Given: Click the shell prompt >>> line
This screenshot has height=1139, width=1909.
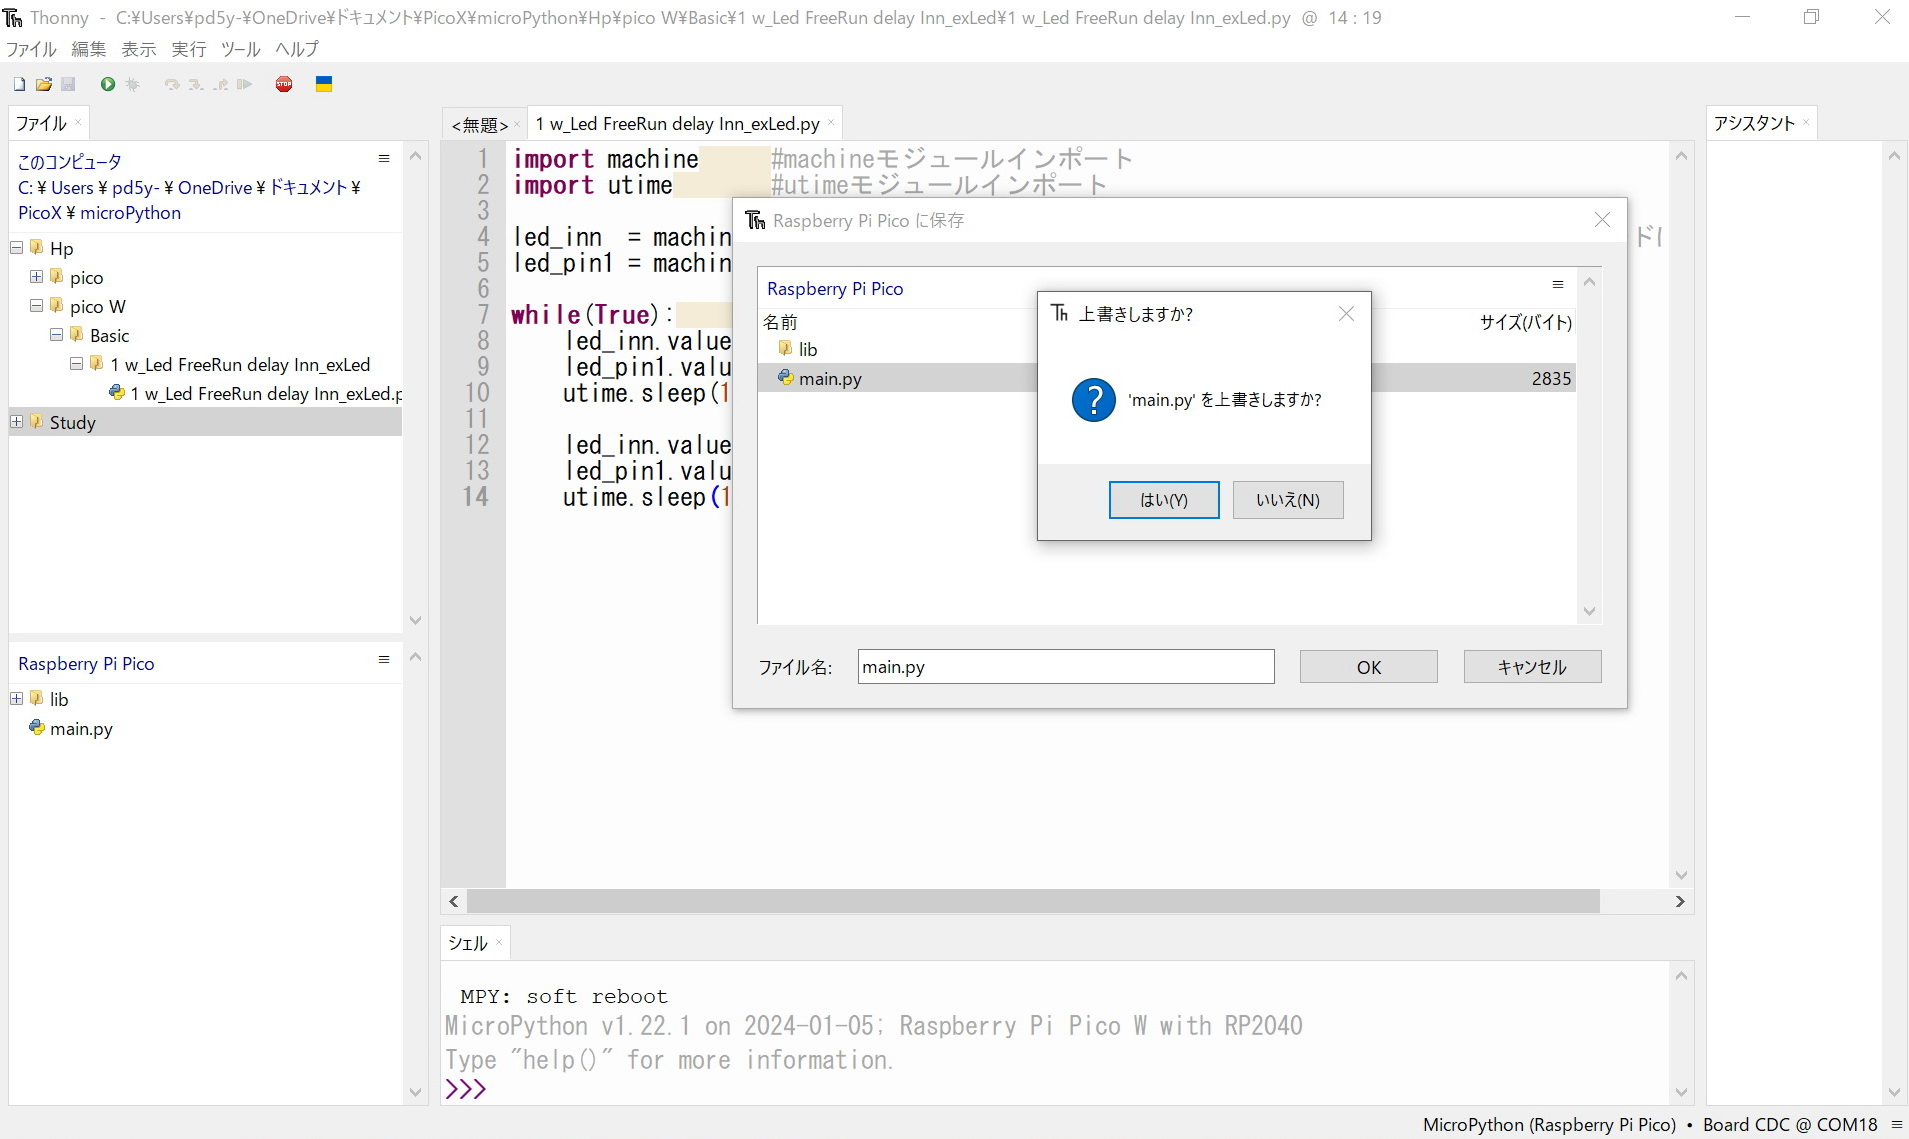Looking at the screenshot, I should 466,1089.
